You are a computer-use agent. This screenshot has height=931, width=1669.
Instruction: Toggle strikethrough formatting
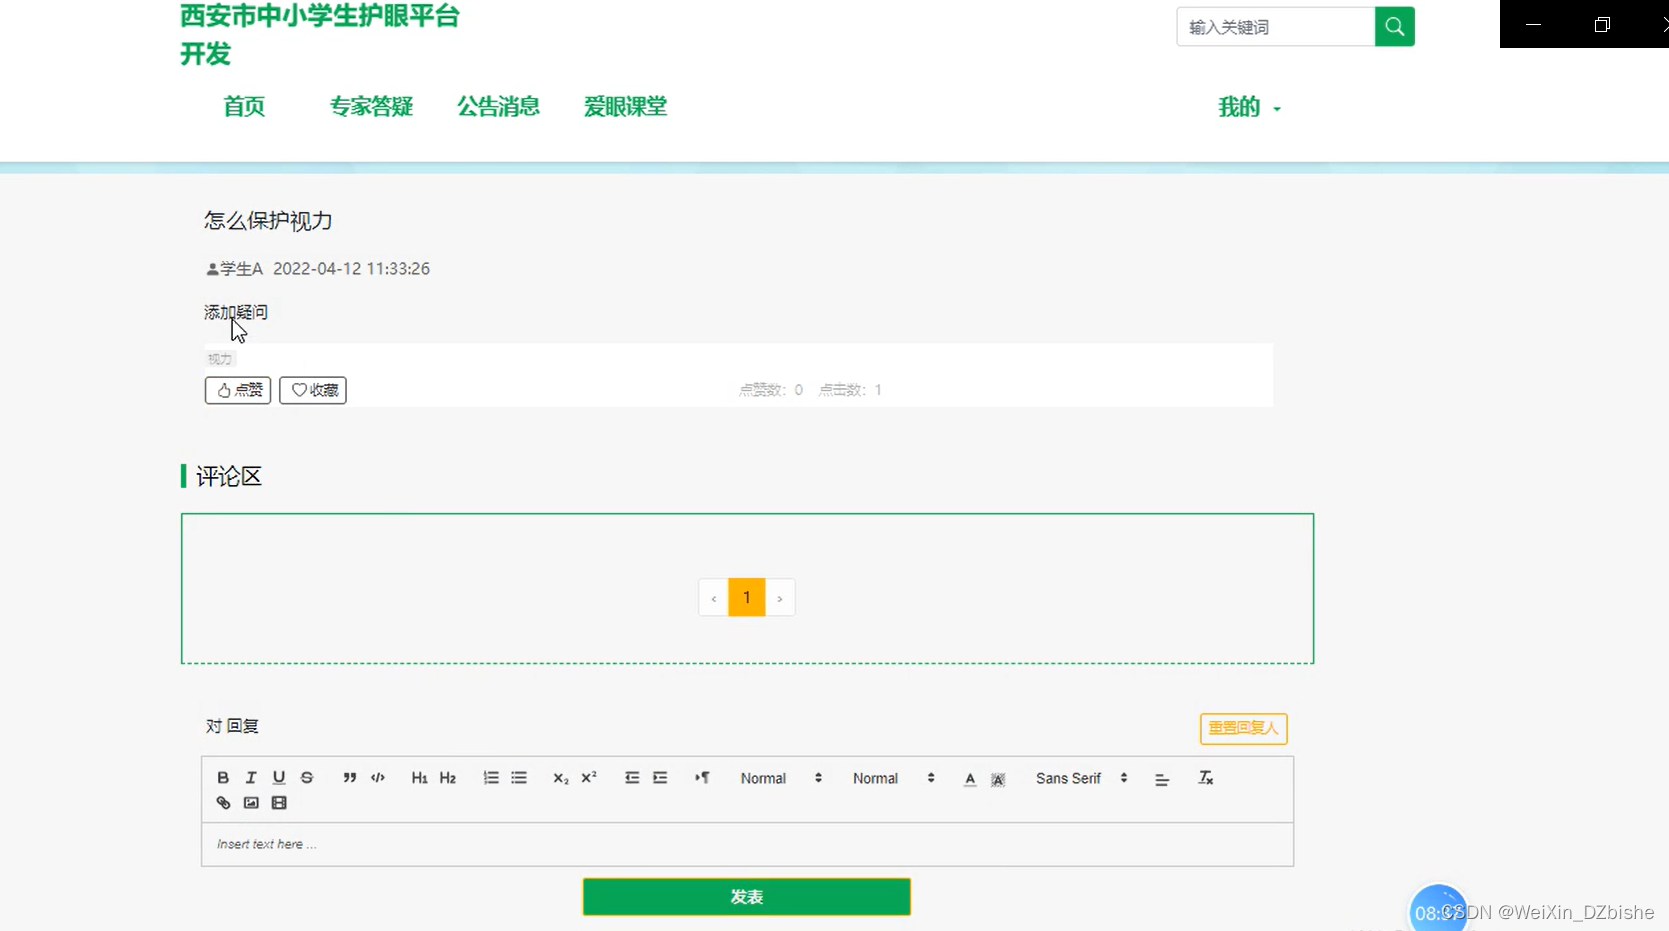[x=307, y=778]
